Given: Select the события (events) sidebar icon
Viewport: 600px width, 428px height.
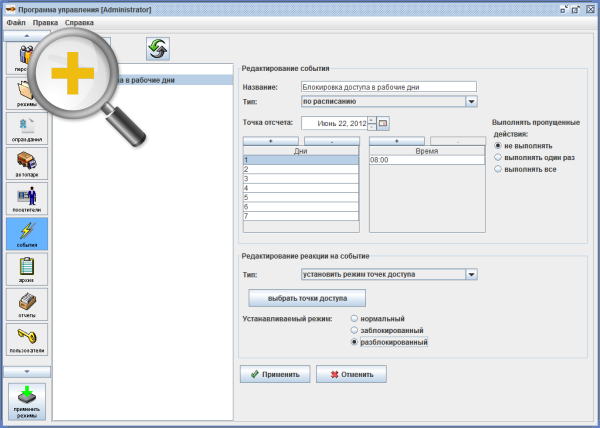Looking at the screenshot, I should click(25, 235).
